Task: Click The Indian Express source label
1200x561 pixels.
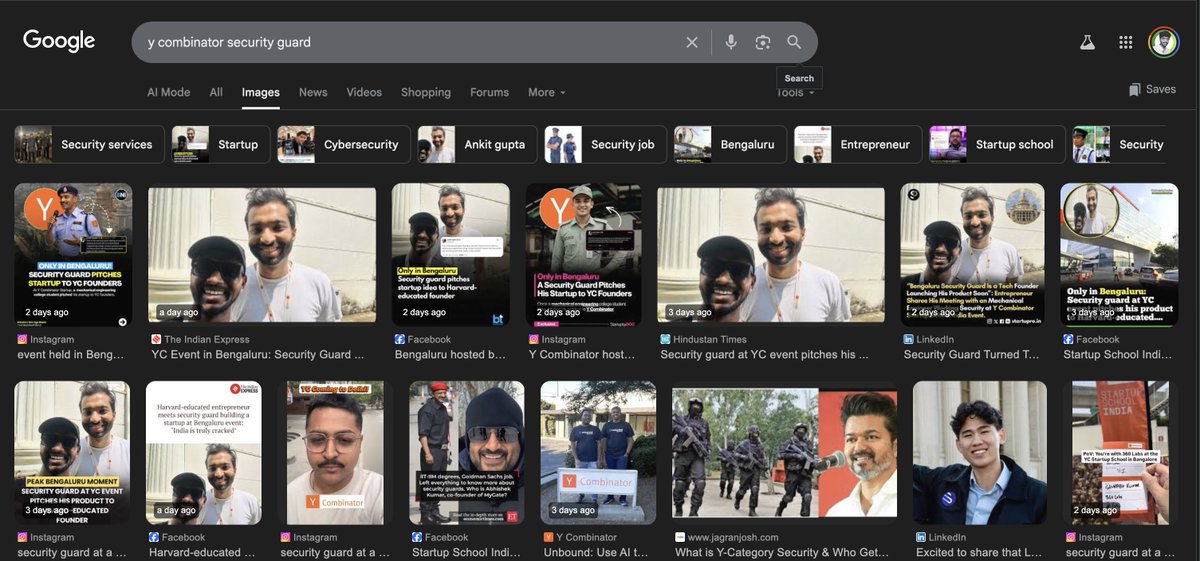Action: tap(208, 339)
